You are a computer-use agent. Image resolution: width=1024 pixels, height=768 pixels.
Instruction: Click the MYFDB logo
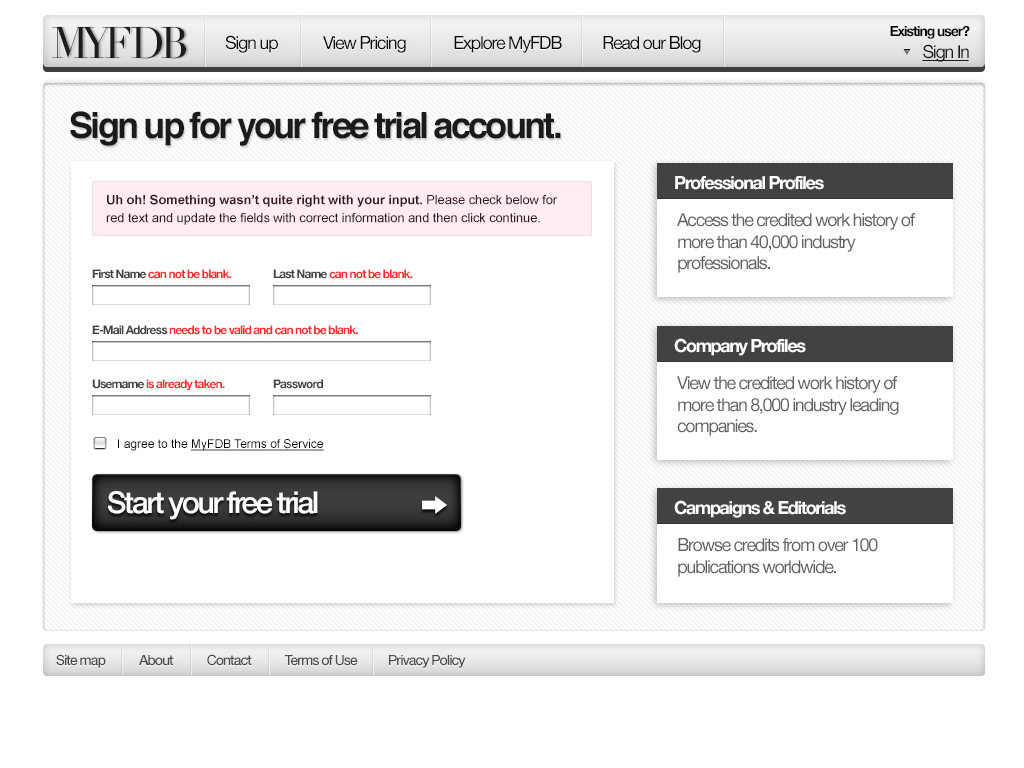[x=120, y=43]
